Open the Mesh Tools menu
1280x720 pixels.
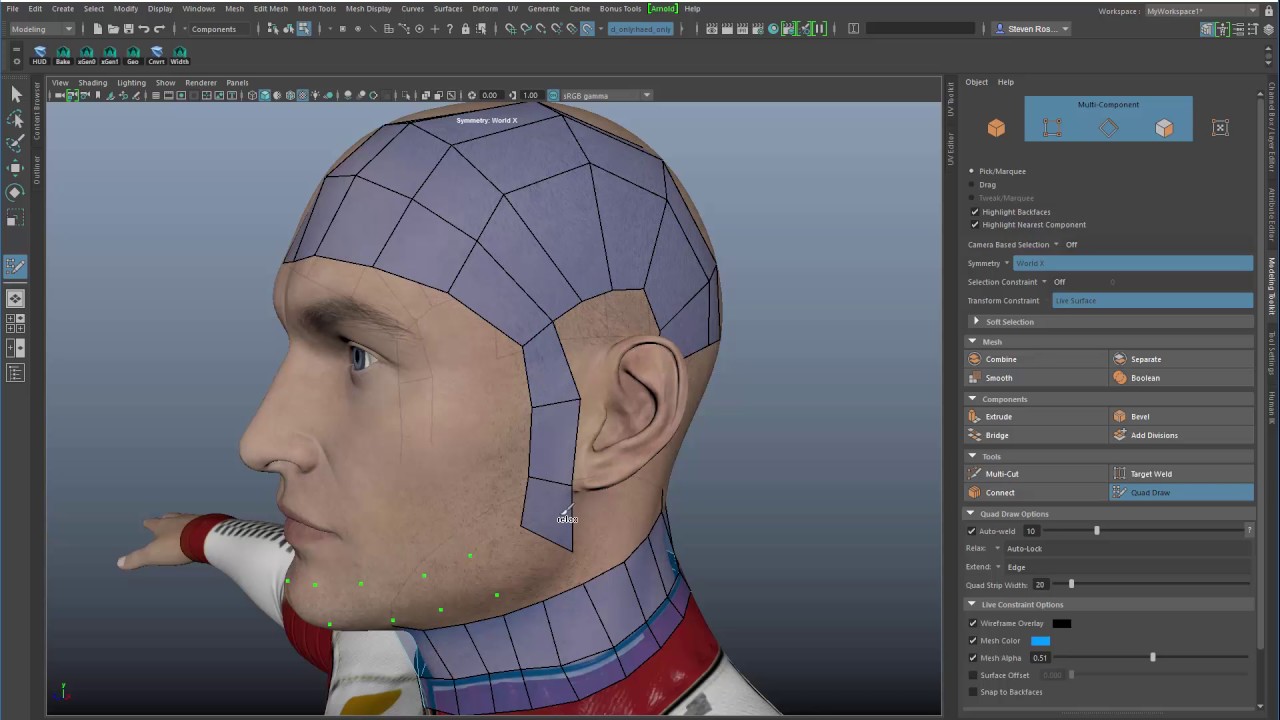[316, 8]
